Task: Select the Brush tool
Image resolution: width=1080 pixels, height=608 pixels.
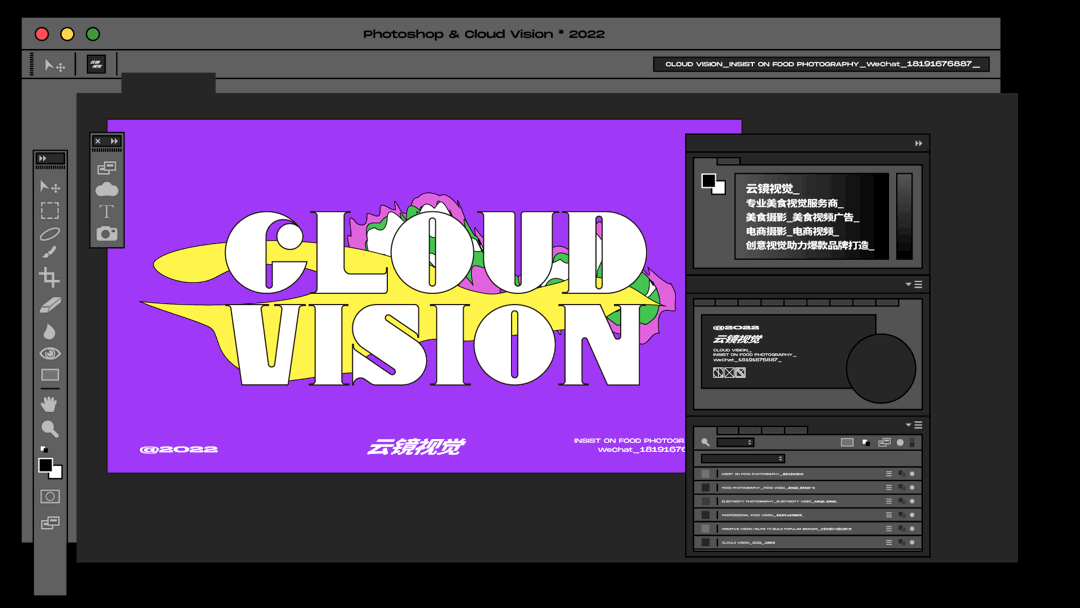Action: (49, 252)
